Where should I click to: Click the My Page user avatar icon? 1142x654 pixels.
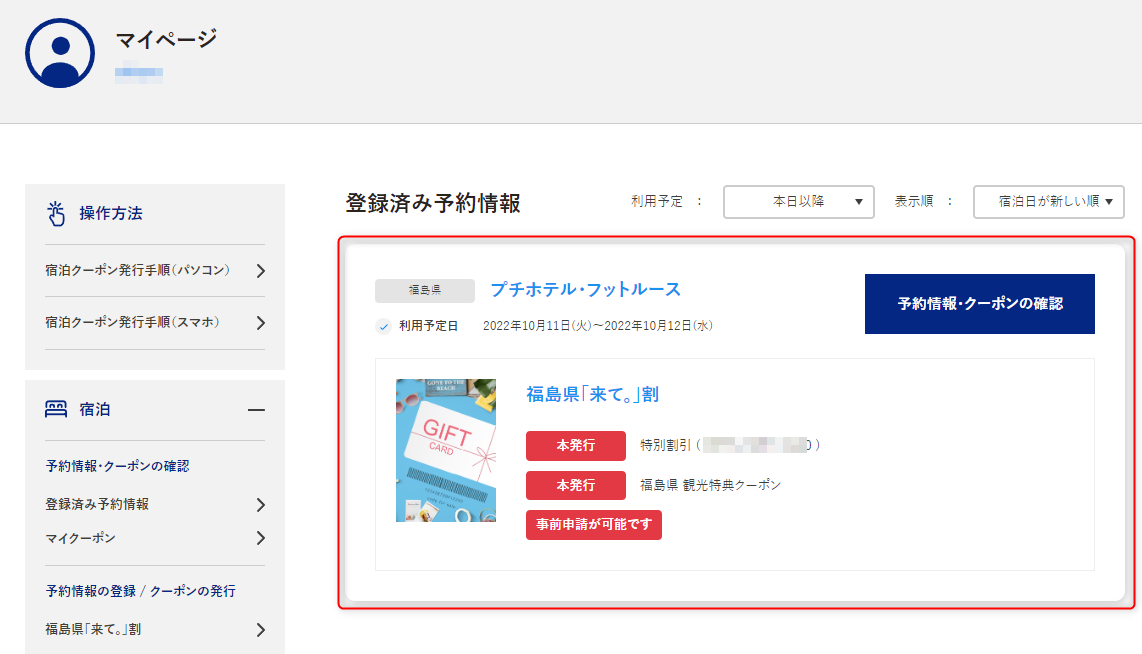point(60,53)
